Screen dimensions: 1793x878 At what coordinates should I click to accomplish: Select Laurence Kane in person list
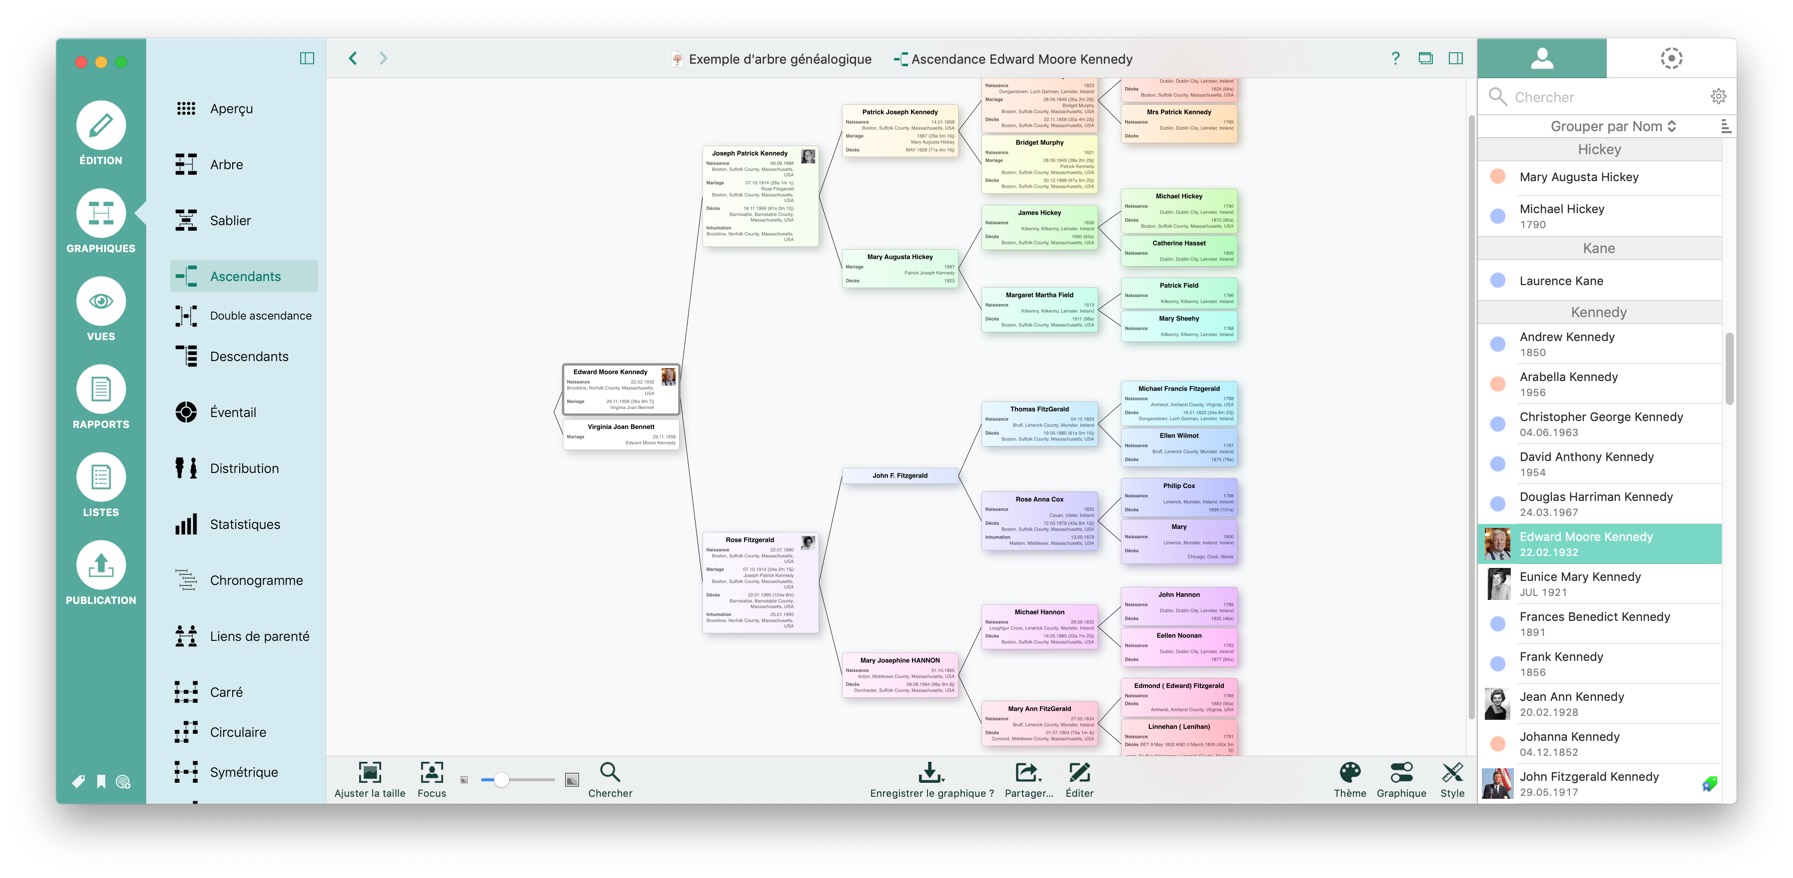[x=1600, y=281]
